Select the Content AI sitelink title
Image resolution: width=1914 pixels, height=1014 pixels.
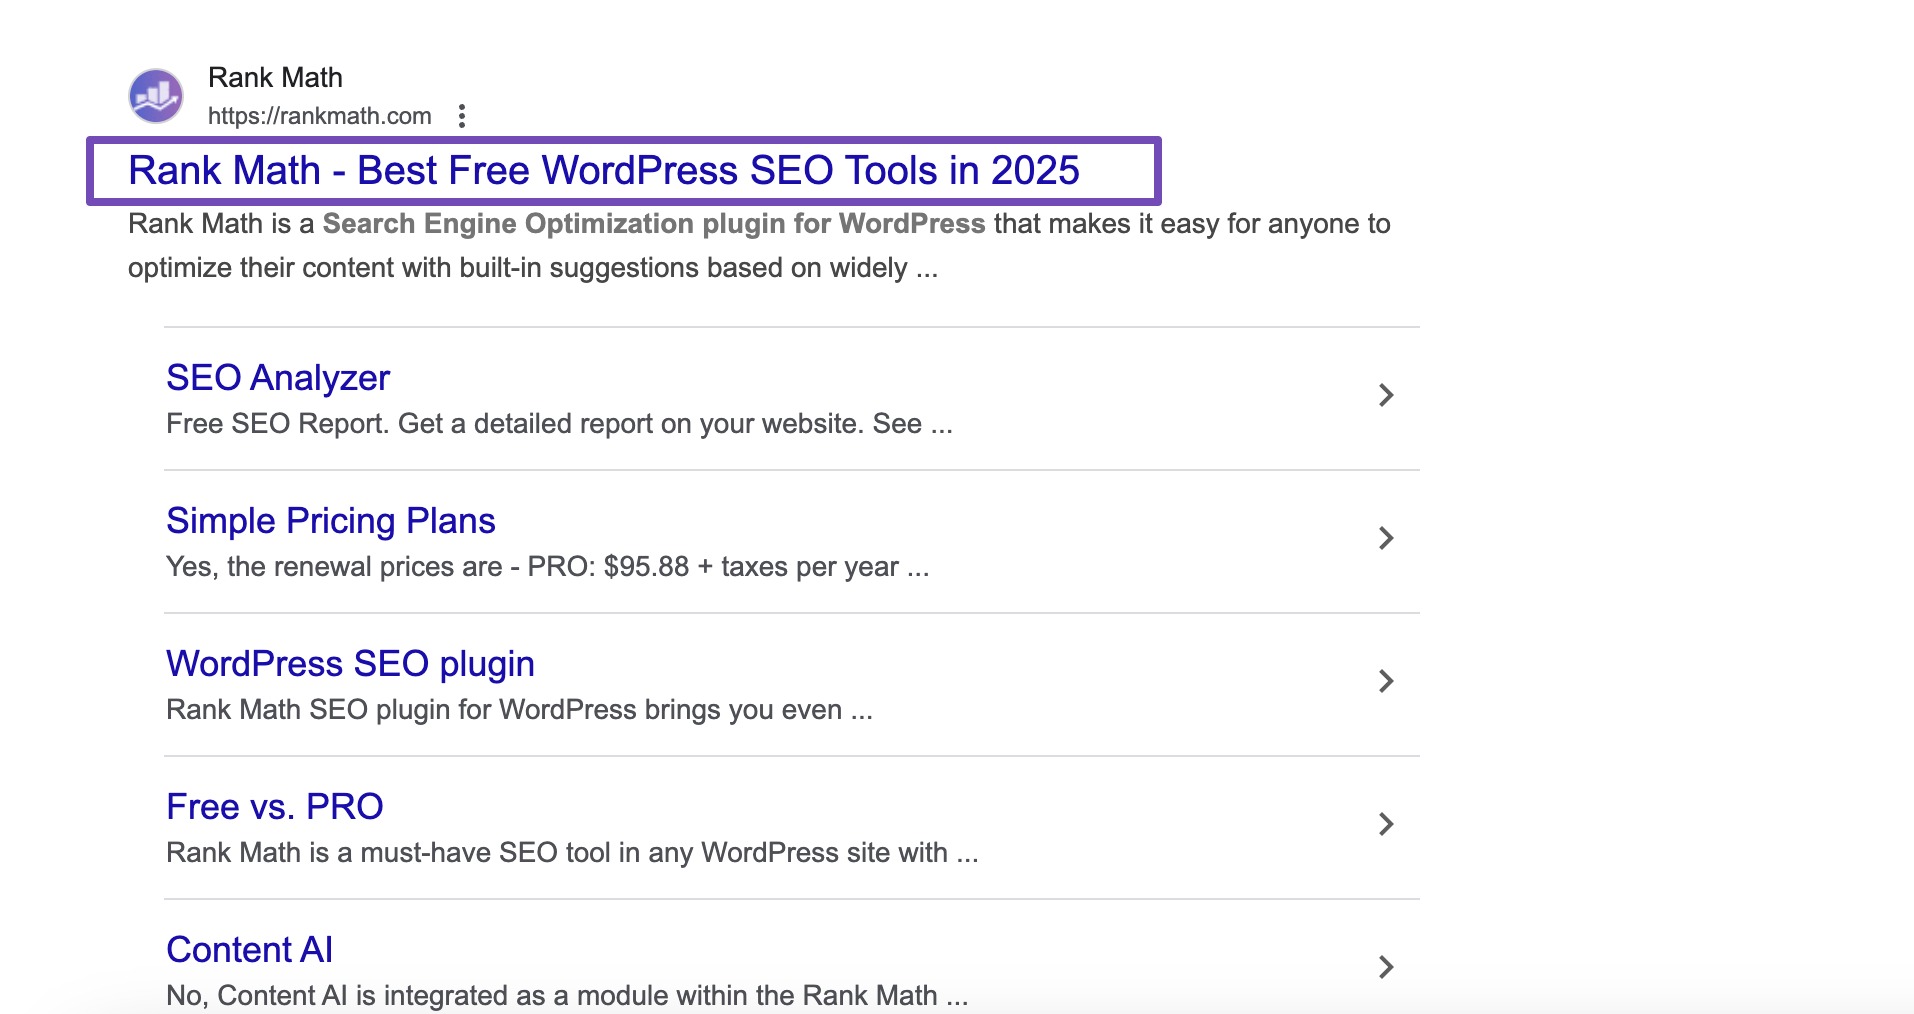249,950
